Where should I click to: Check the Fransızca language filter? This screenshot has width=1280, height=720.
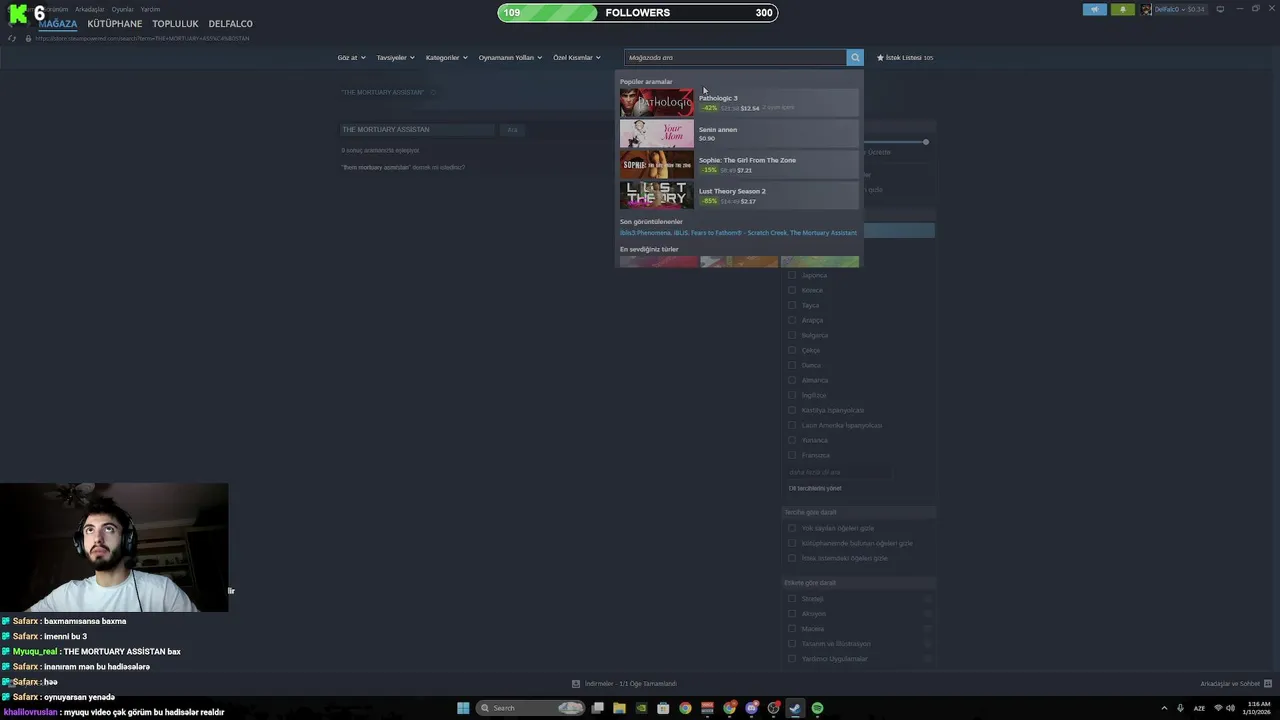pos(792,455)
